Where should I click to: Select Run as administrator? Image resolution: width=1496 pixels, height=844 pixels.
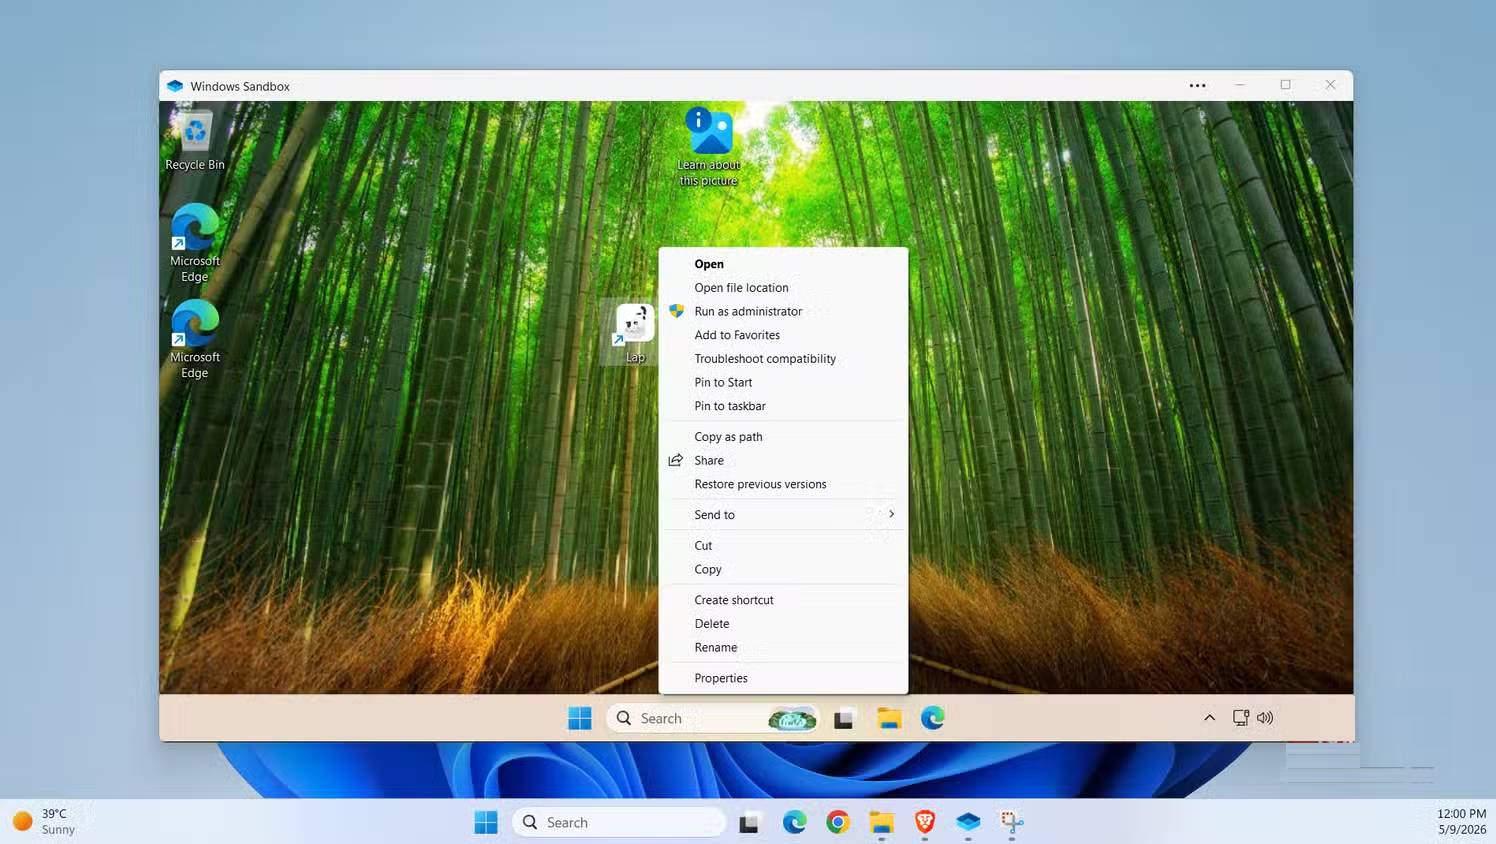[783, 311]
